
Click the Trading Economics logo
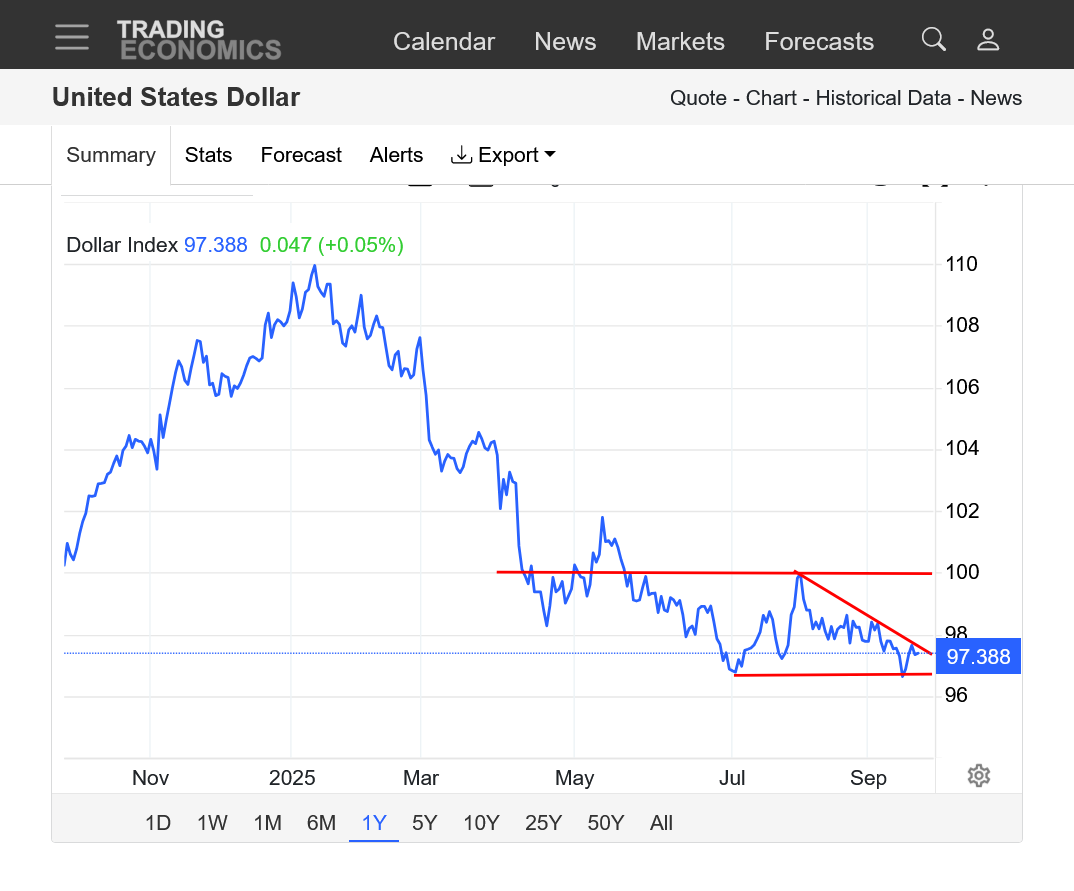click(x=198, y=40)
